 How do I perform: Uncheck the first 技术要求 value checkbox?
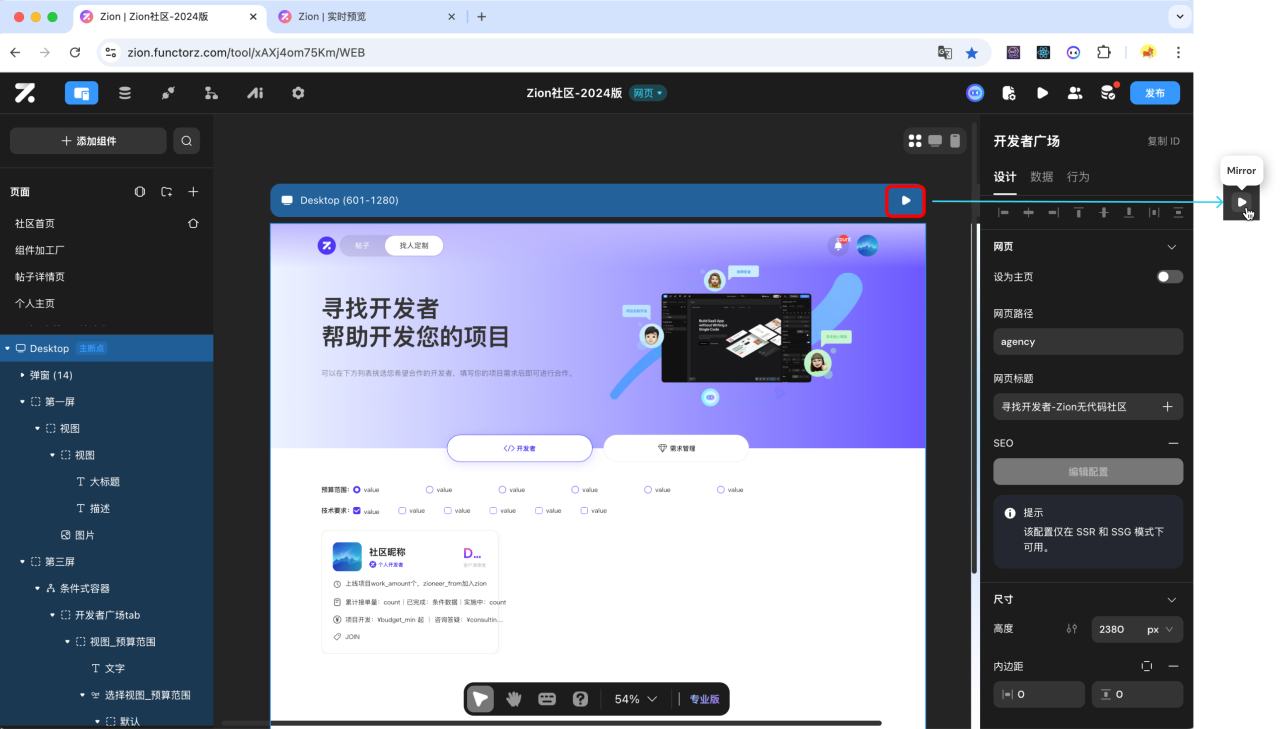[356, 510]
